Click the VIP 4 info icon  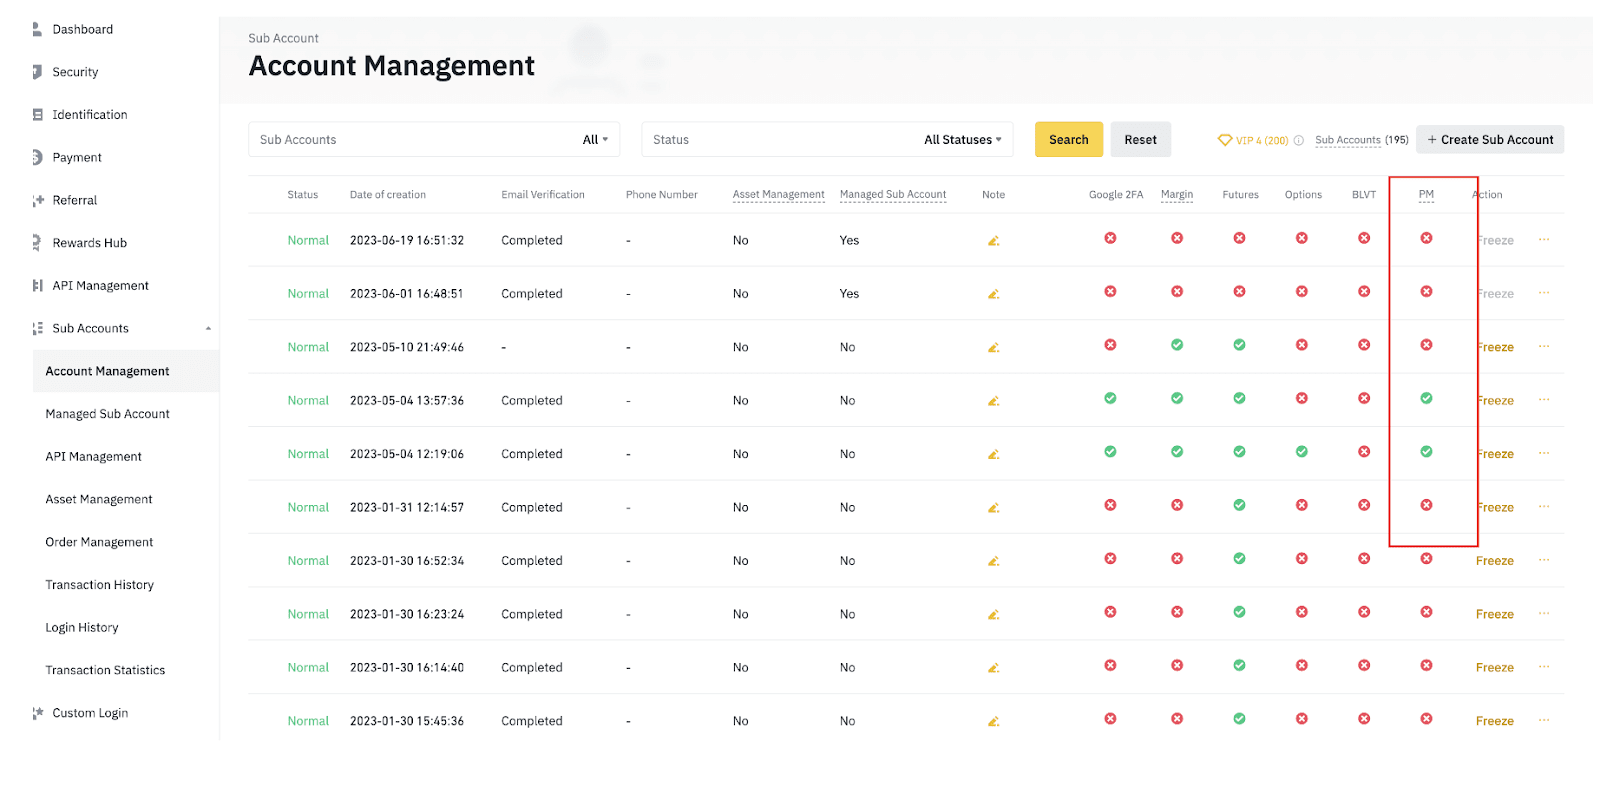pyautogui.click(x=1298, y=141)
